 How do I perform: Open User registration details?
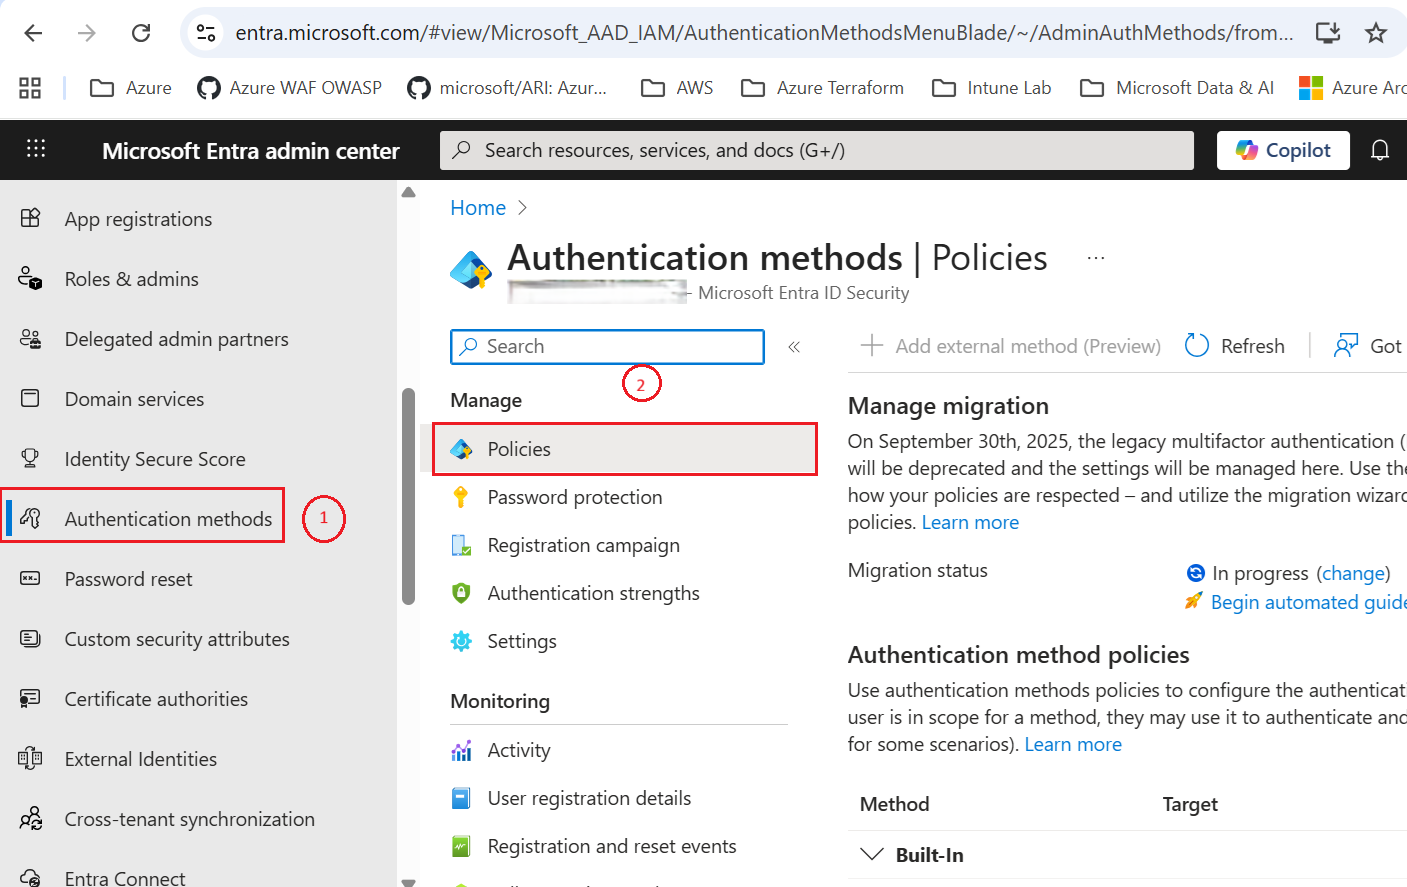click(x=589, y=798)
